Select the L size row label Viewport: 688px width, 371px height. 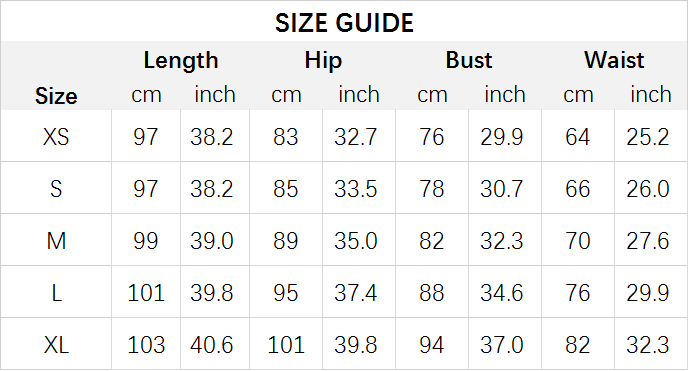coord(56,293)
